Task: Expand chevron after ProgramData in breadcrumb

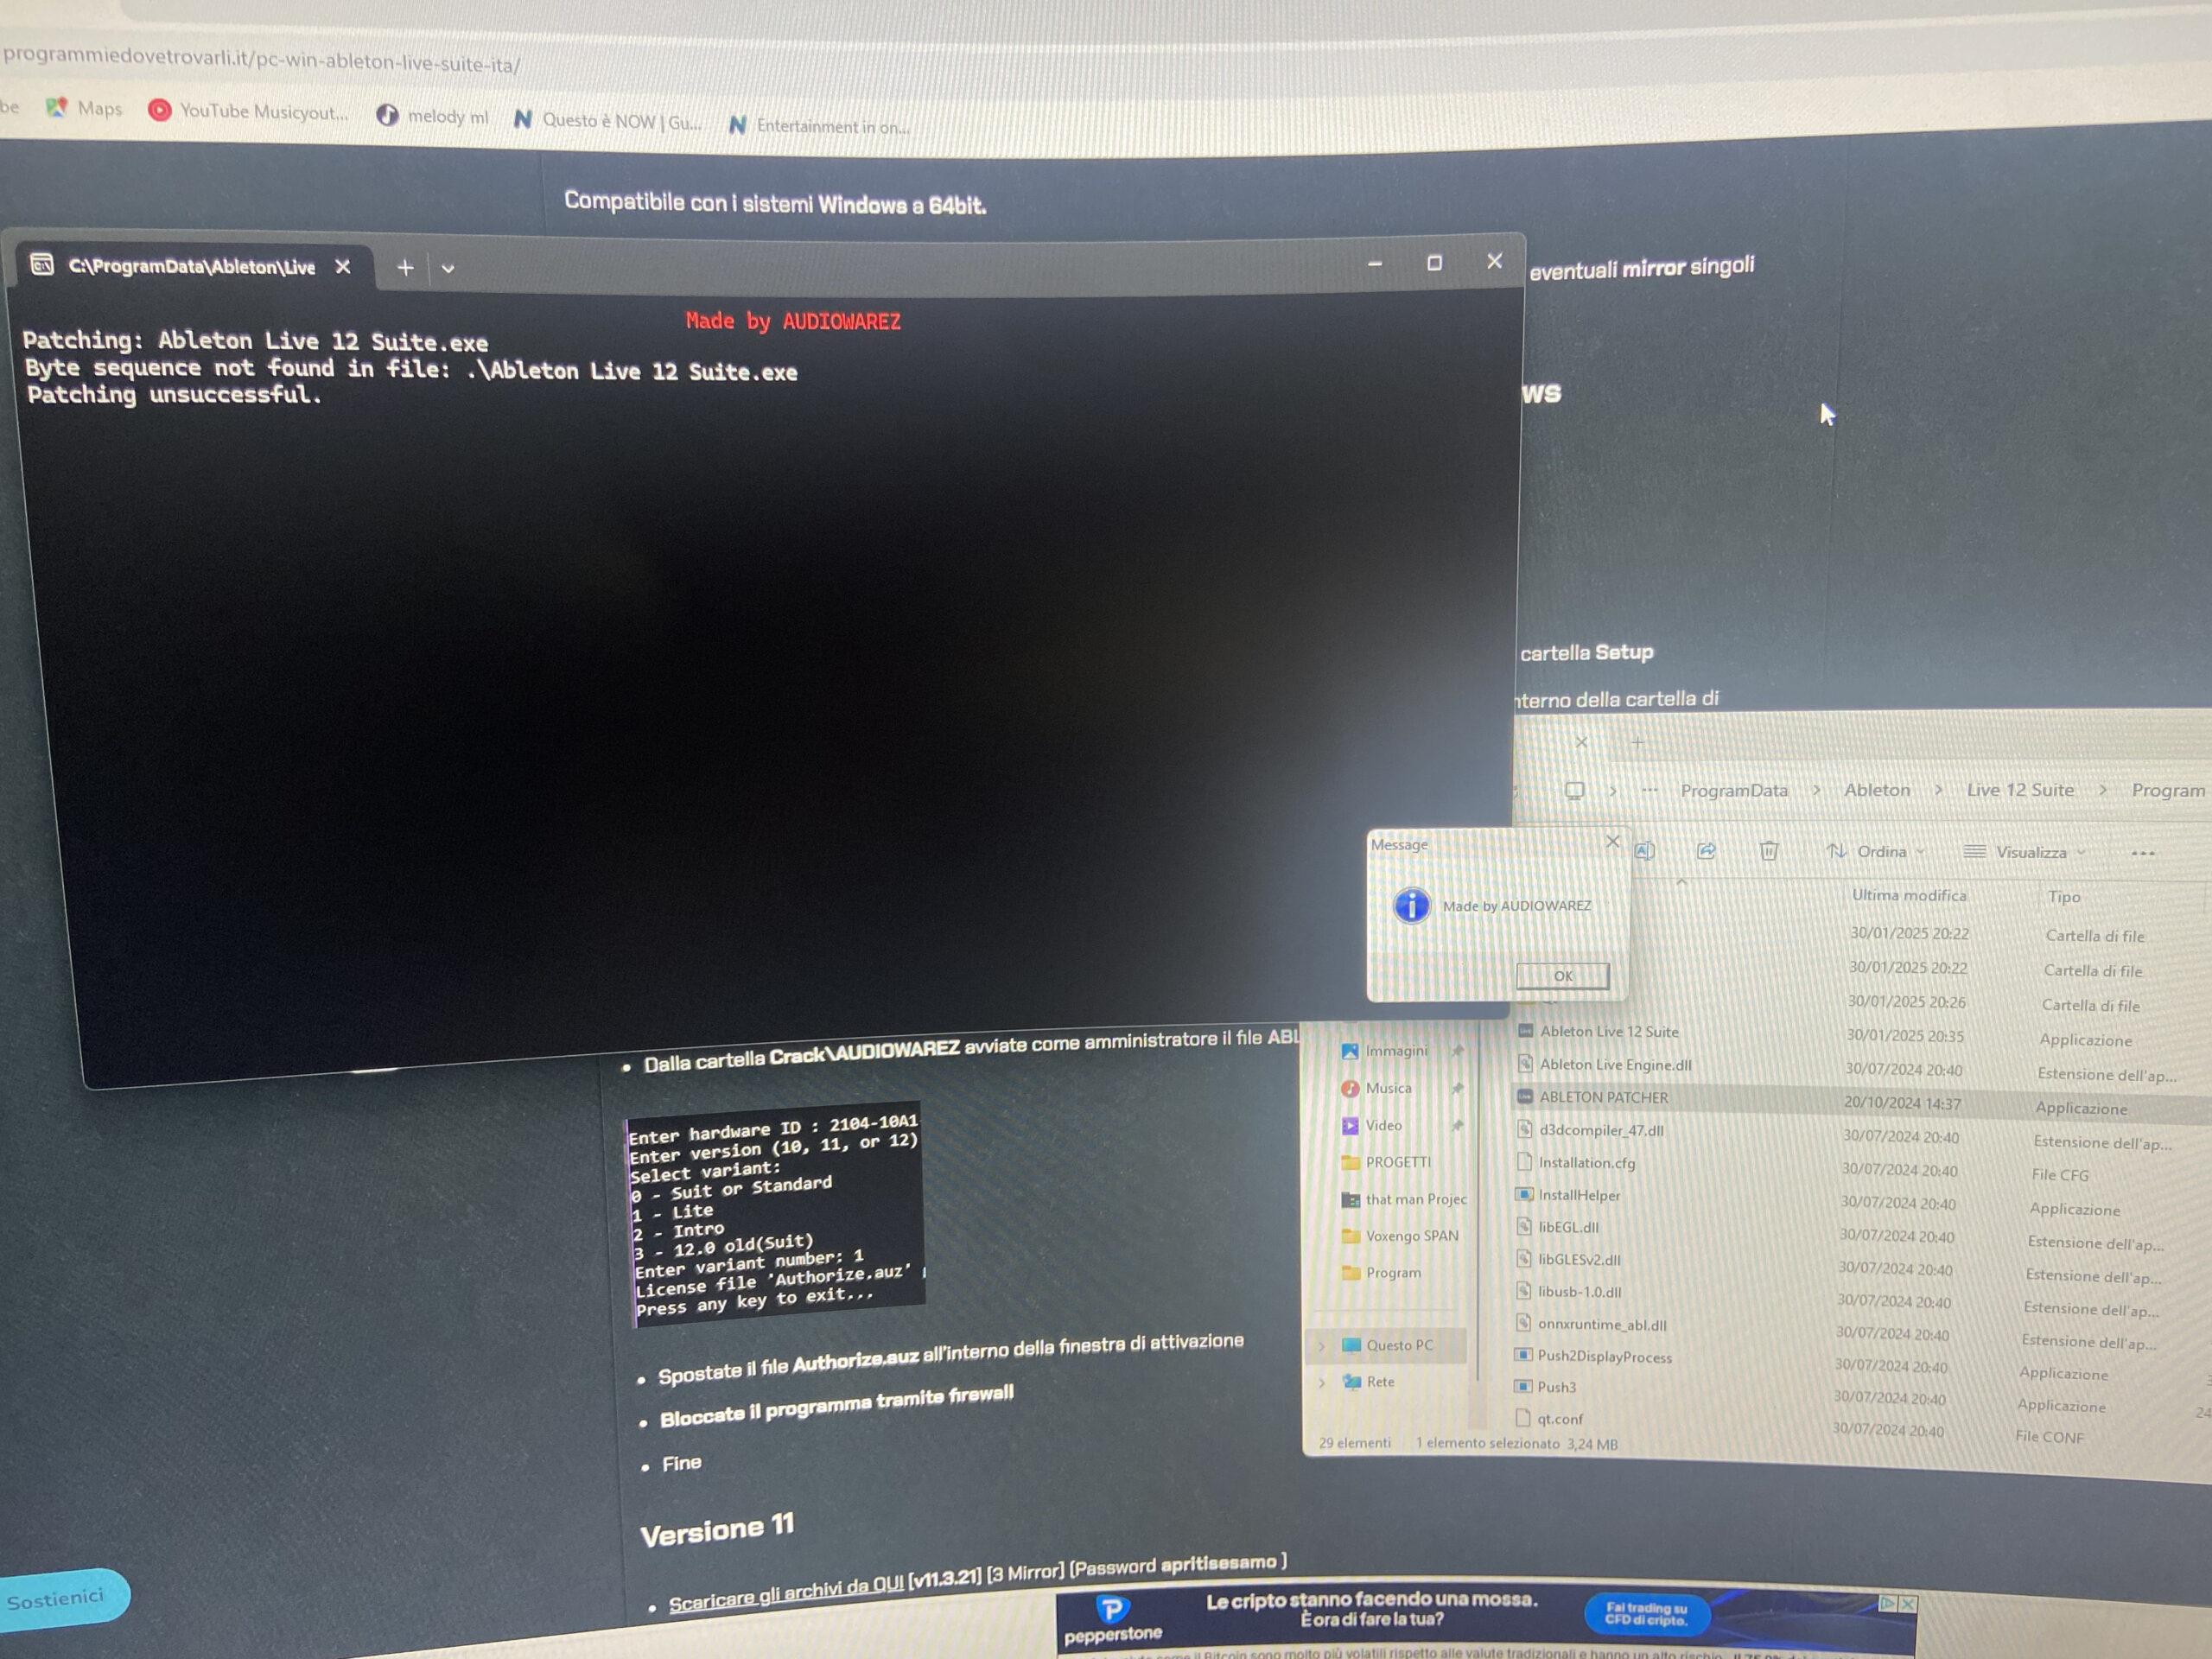Action: 1816,790
